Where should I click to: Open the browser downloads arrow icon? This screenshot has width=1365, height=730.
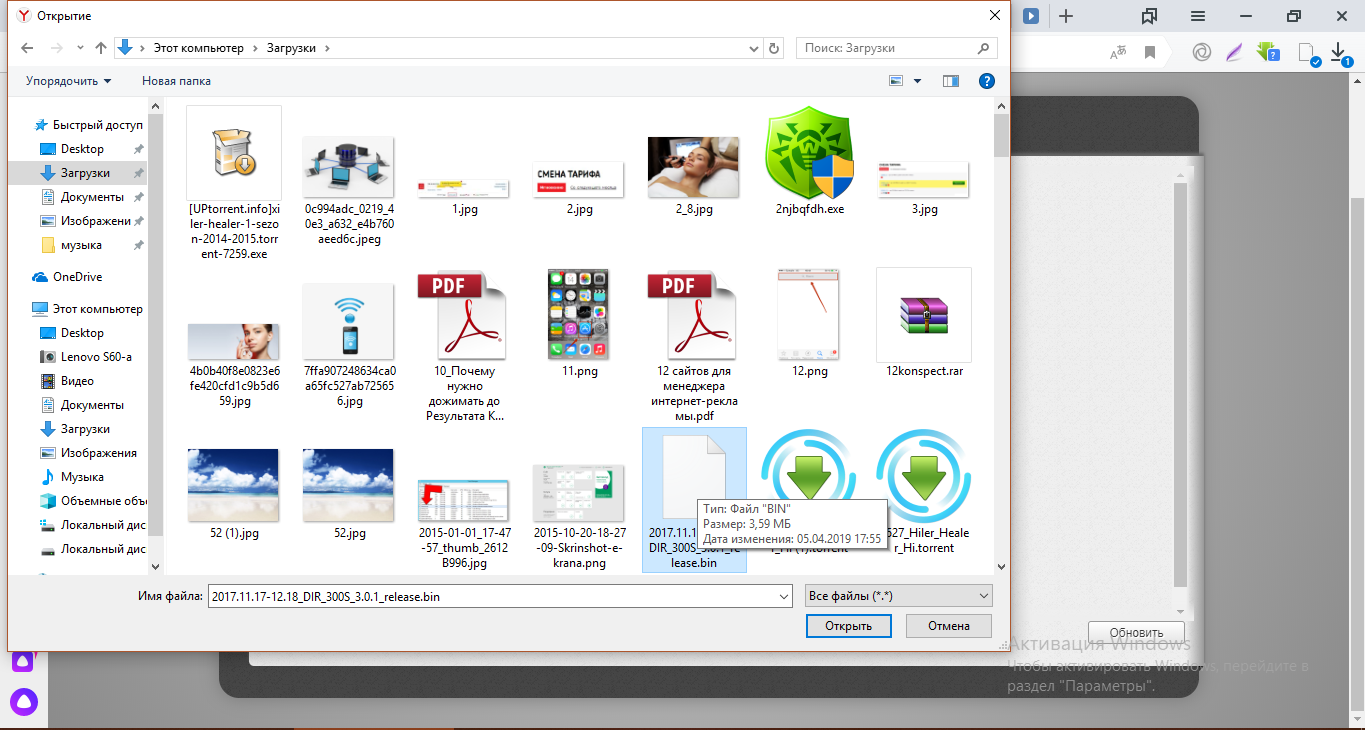[1339, 52]
